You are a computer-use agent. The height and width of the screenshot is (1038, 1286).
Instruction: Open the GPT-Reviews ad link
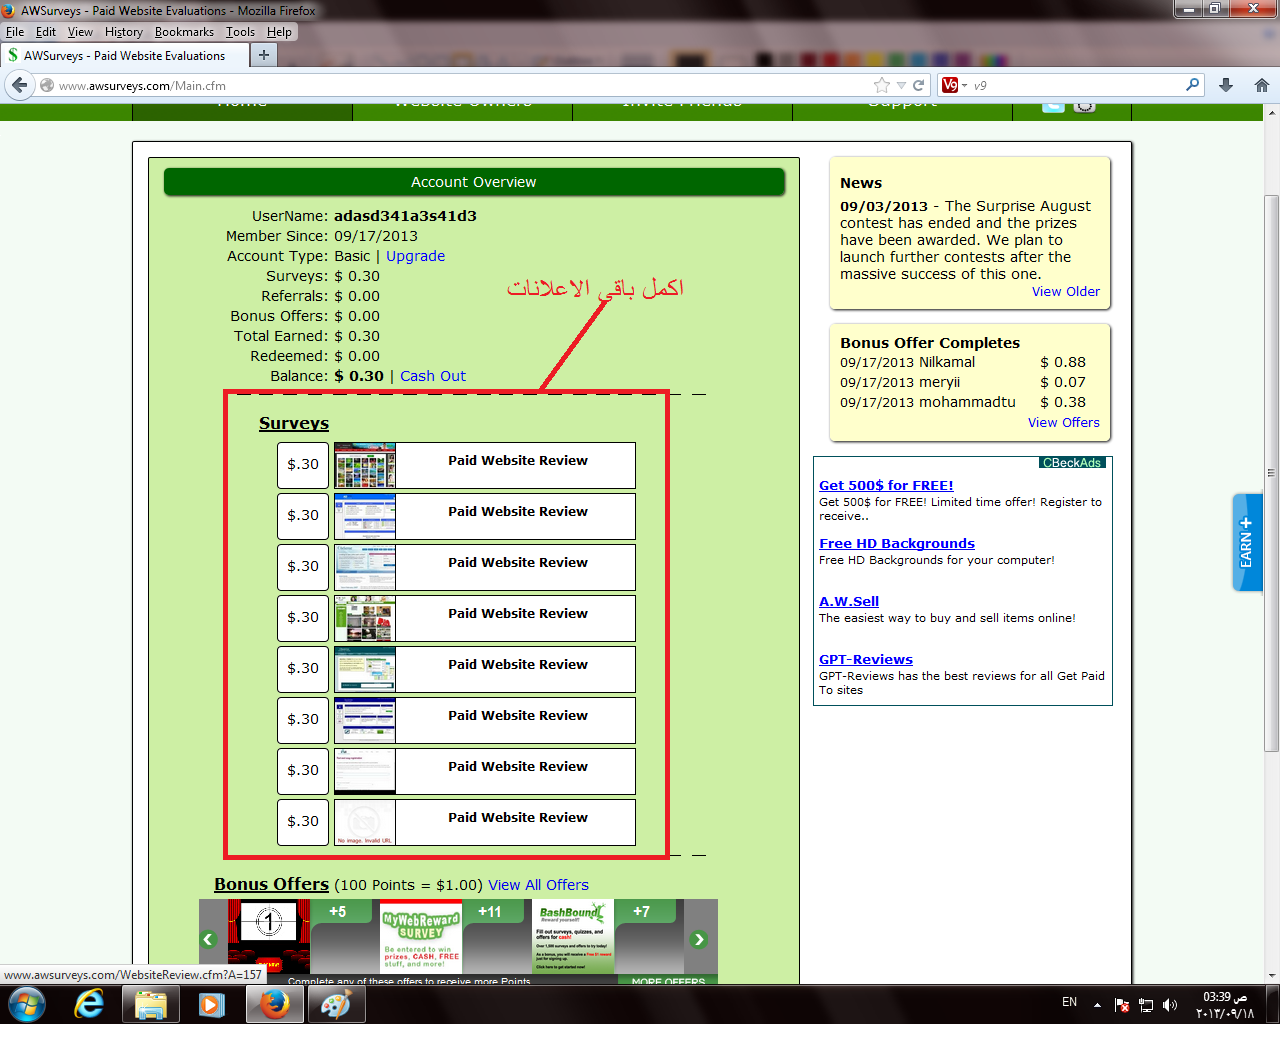pyautogui.click(x=866, y=659)
